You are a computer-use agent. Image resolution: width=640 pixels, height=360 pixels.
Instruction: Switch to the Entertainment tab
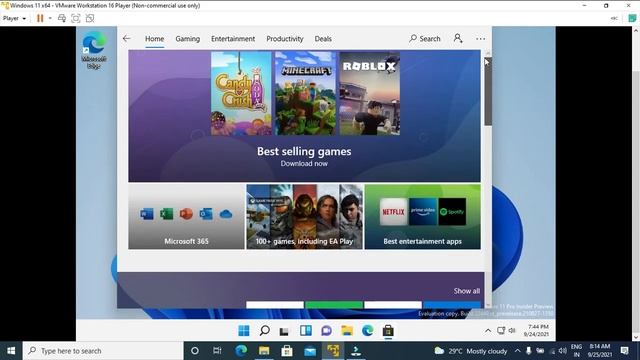tap(233, 39)
